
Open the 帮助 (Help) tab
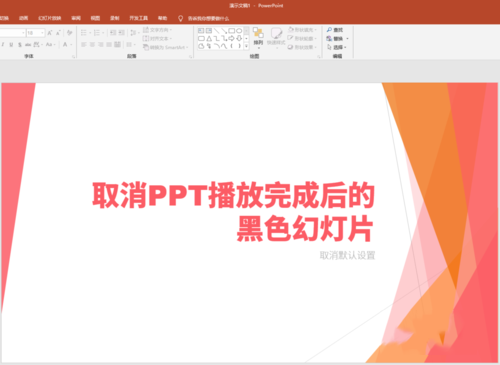tap(162, 18)
